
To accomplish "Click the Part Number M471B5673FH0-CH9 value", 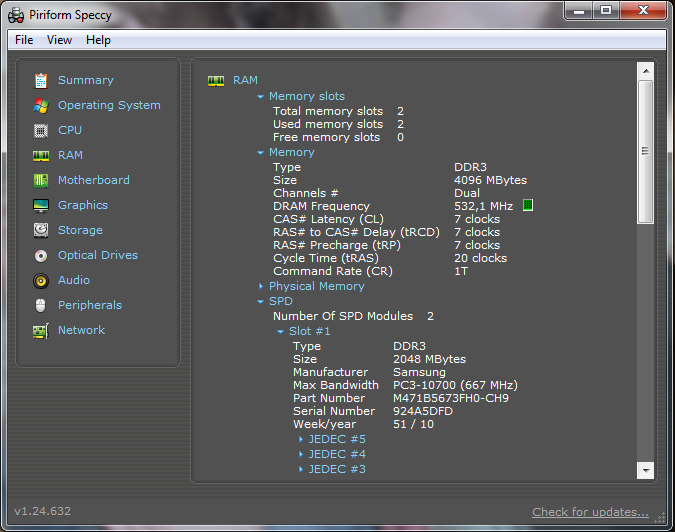I will (x=451, y=398).
